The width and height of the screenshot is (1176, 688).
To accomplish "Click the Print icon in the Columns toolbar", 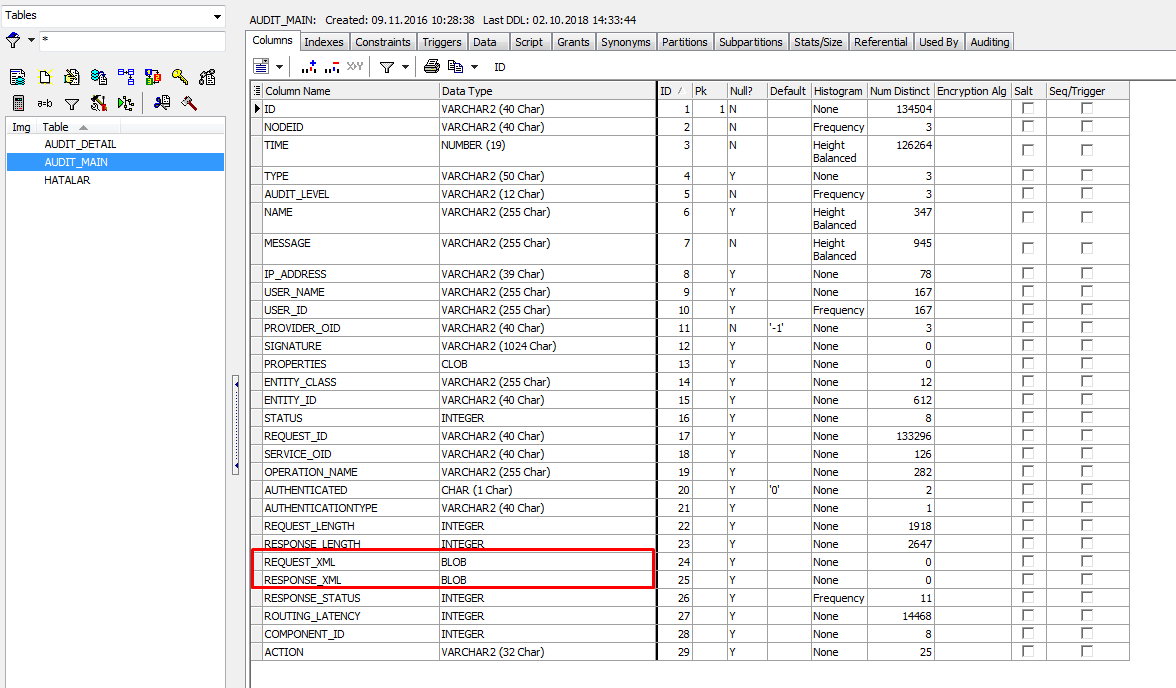I will (x=432, y=66).
